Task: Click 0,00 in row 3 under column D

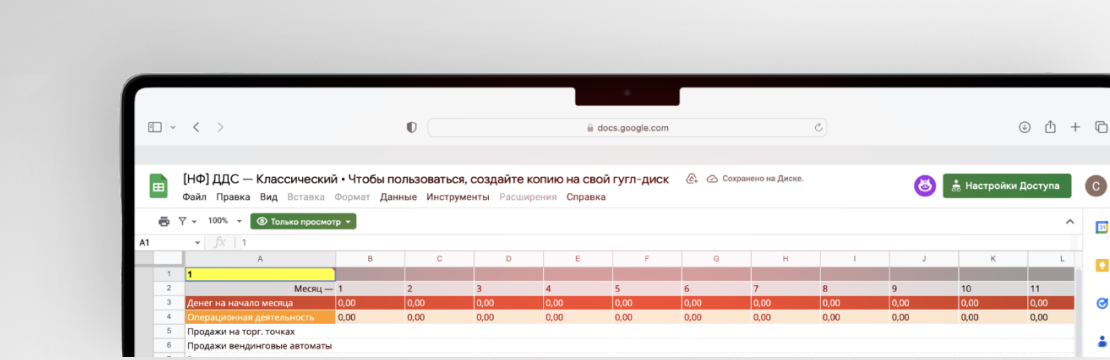Action: coord(508,303)
